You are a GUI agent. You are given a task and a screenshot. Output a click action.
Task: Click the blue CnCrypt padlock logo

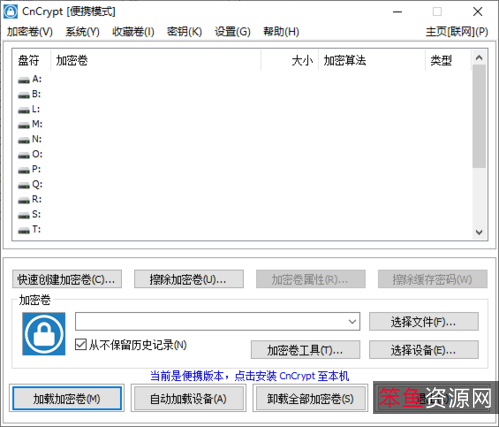(44, 334)
